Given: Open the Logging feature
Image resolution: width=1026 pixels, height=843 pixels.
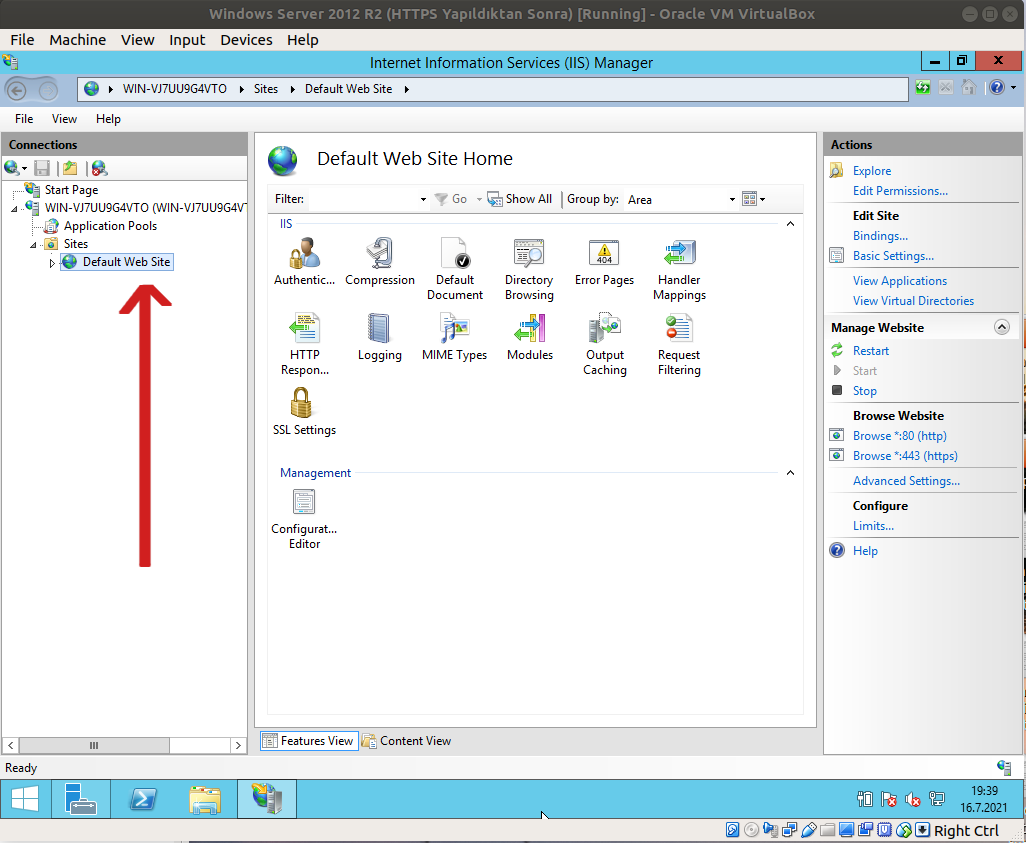Looking at the screenshot, I should 380,337.
